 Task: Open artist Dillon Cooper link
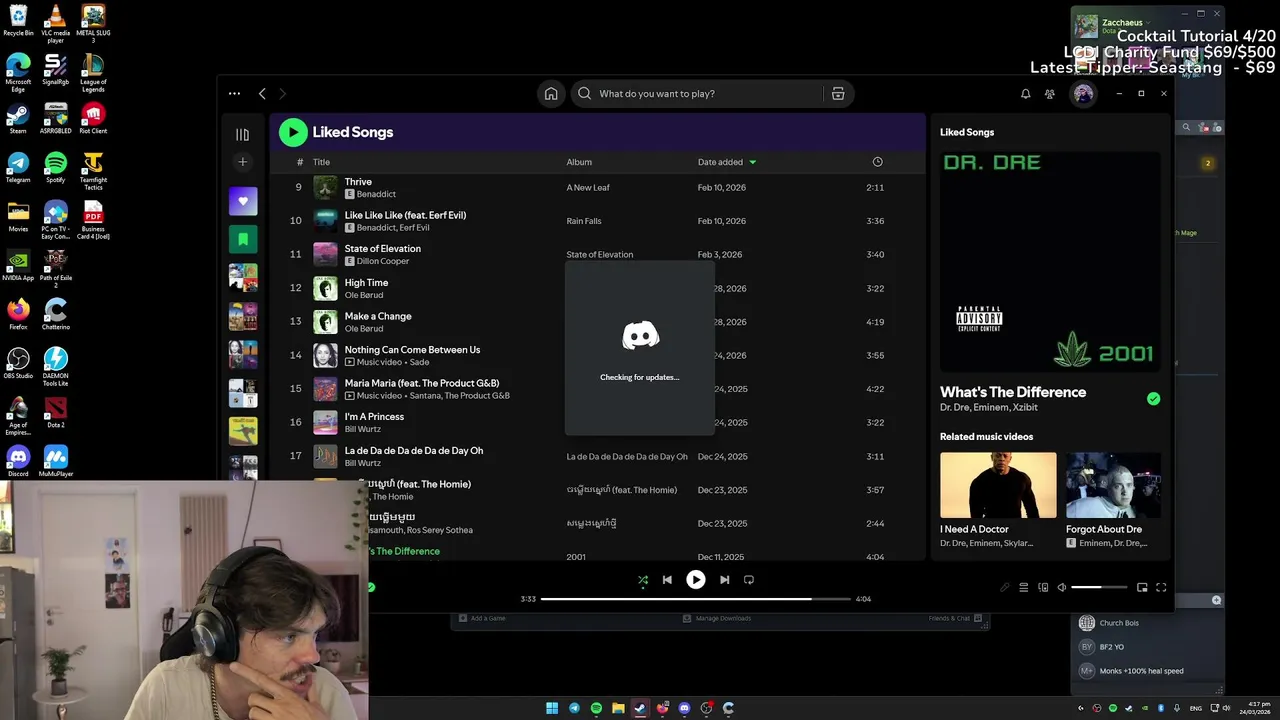click(x=383, y=261)
